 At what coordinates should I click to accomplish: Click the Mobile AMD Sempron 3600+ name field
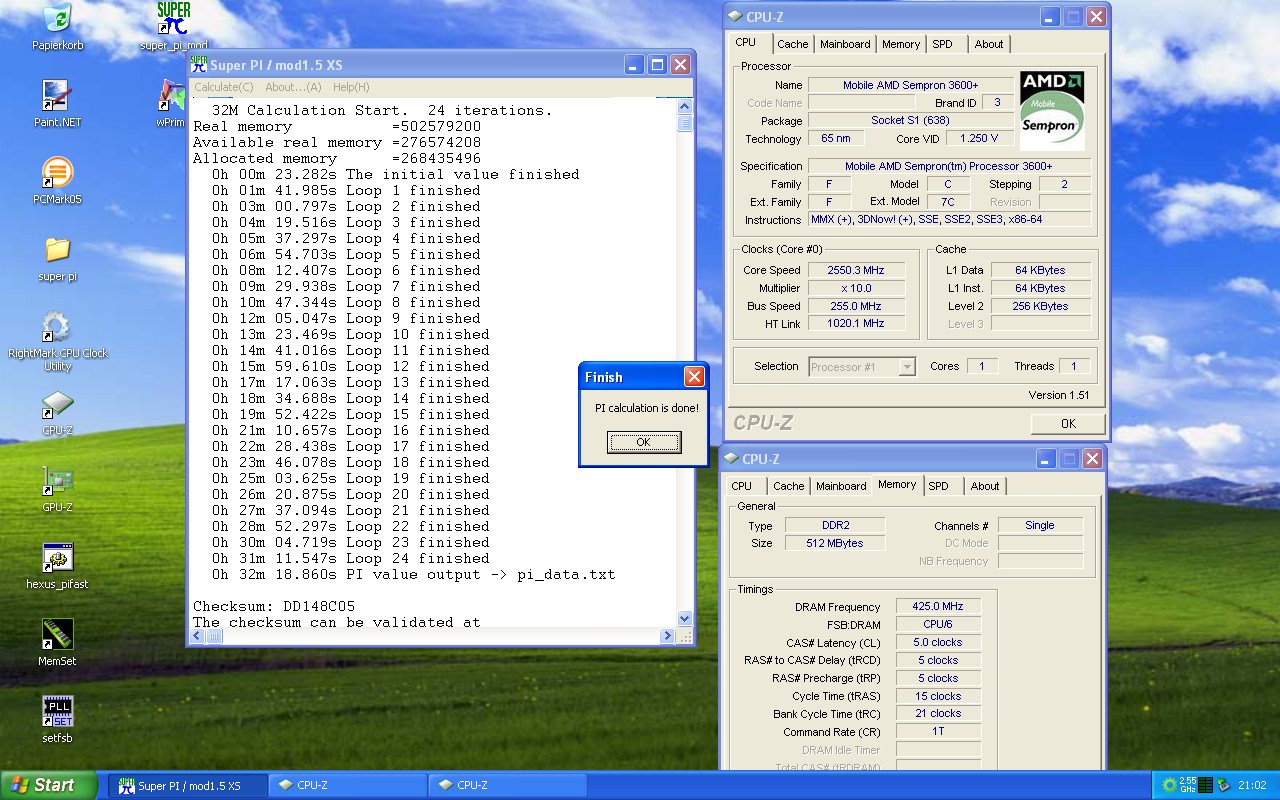coord(910,85)
